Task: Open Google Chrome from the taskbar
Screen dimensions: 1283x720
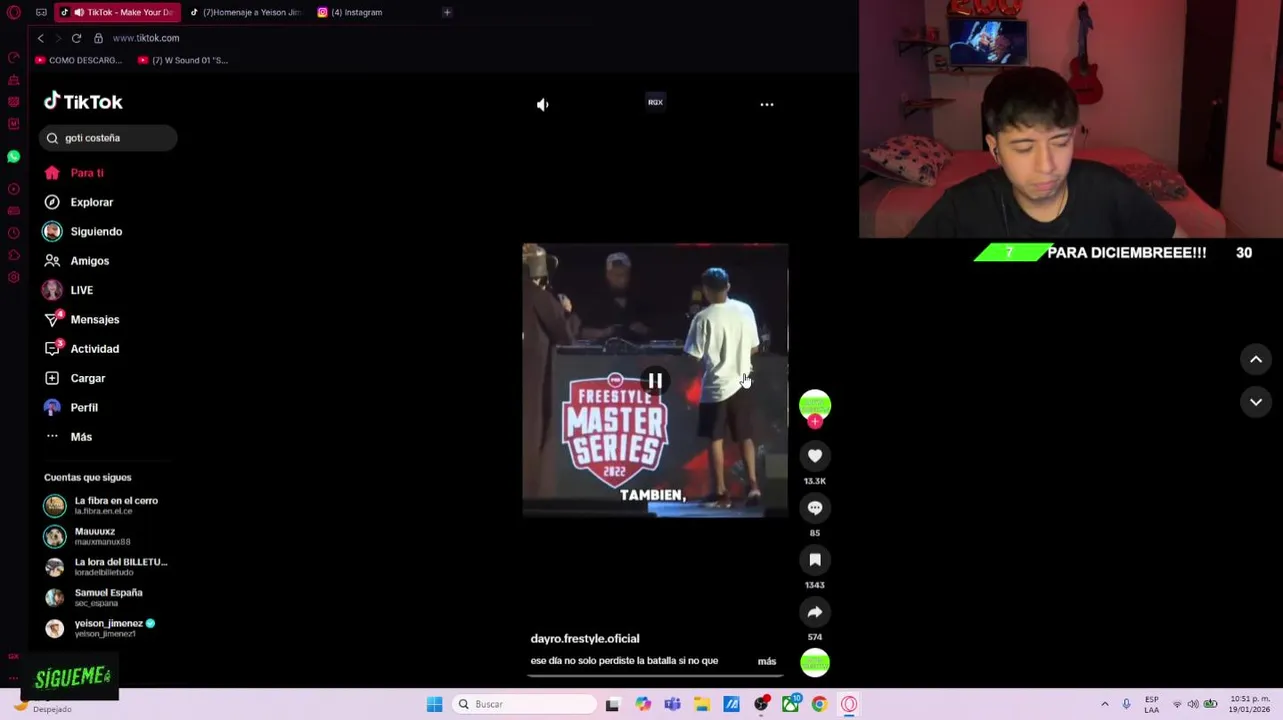Action: (x=819, y=704)
